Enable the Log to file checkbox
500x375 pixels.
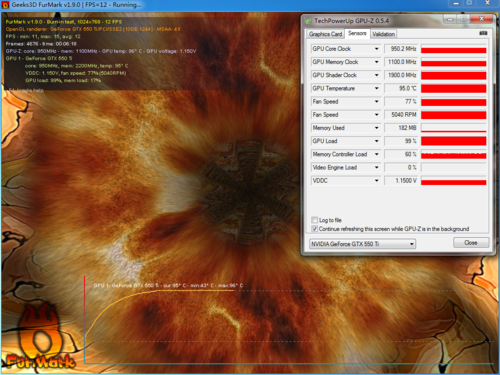(x=314, y=220)
